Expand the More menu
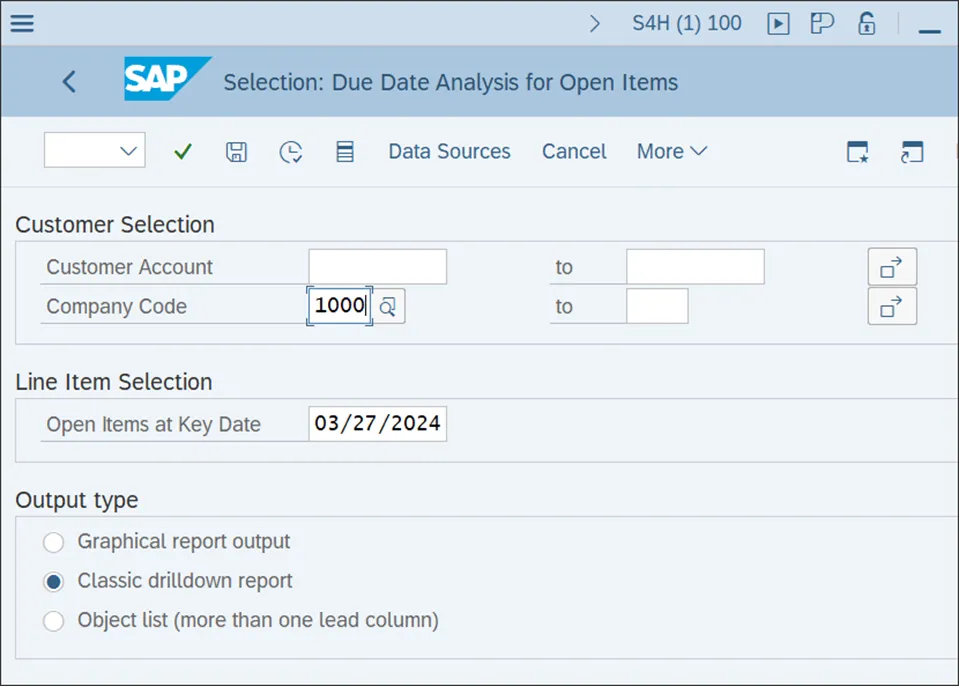Screen dimensions: 959x686 pos(671,152)
